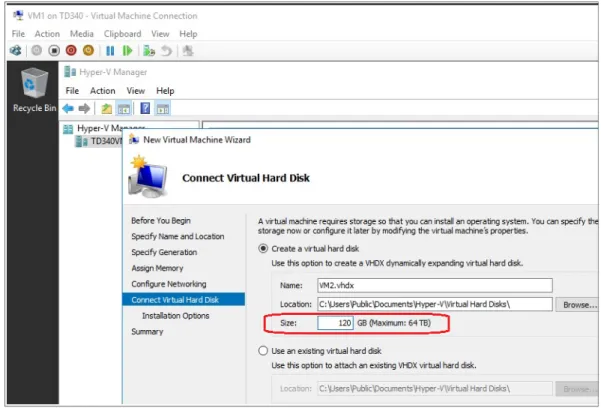601x408 pixels.
Task: Click the new disk Location path field
Action: click(x=435, y=304)
